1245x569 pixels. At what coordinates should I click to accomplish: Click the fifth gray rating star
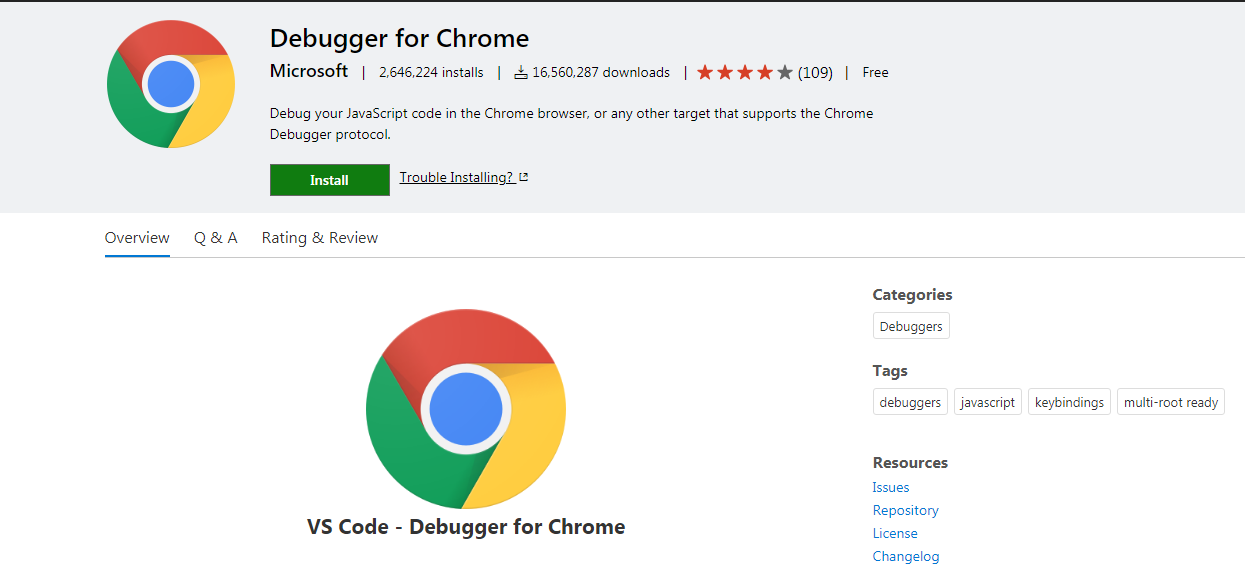[x=785, y=72]
